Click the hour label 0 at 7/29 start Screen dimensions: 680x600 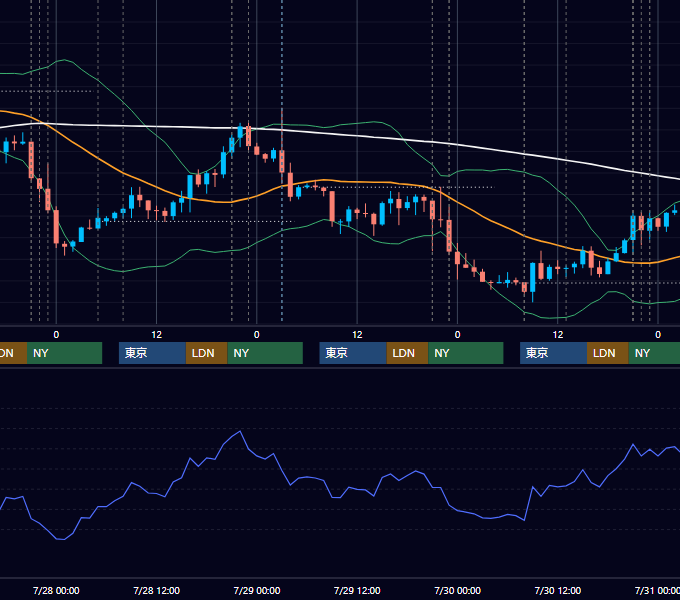coord(257,335)
